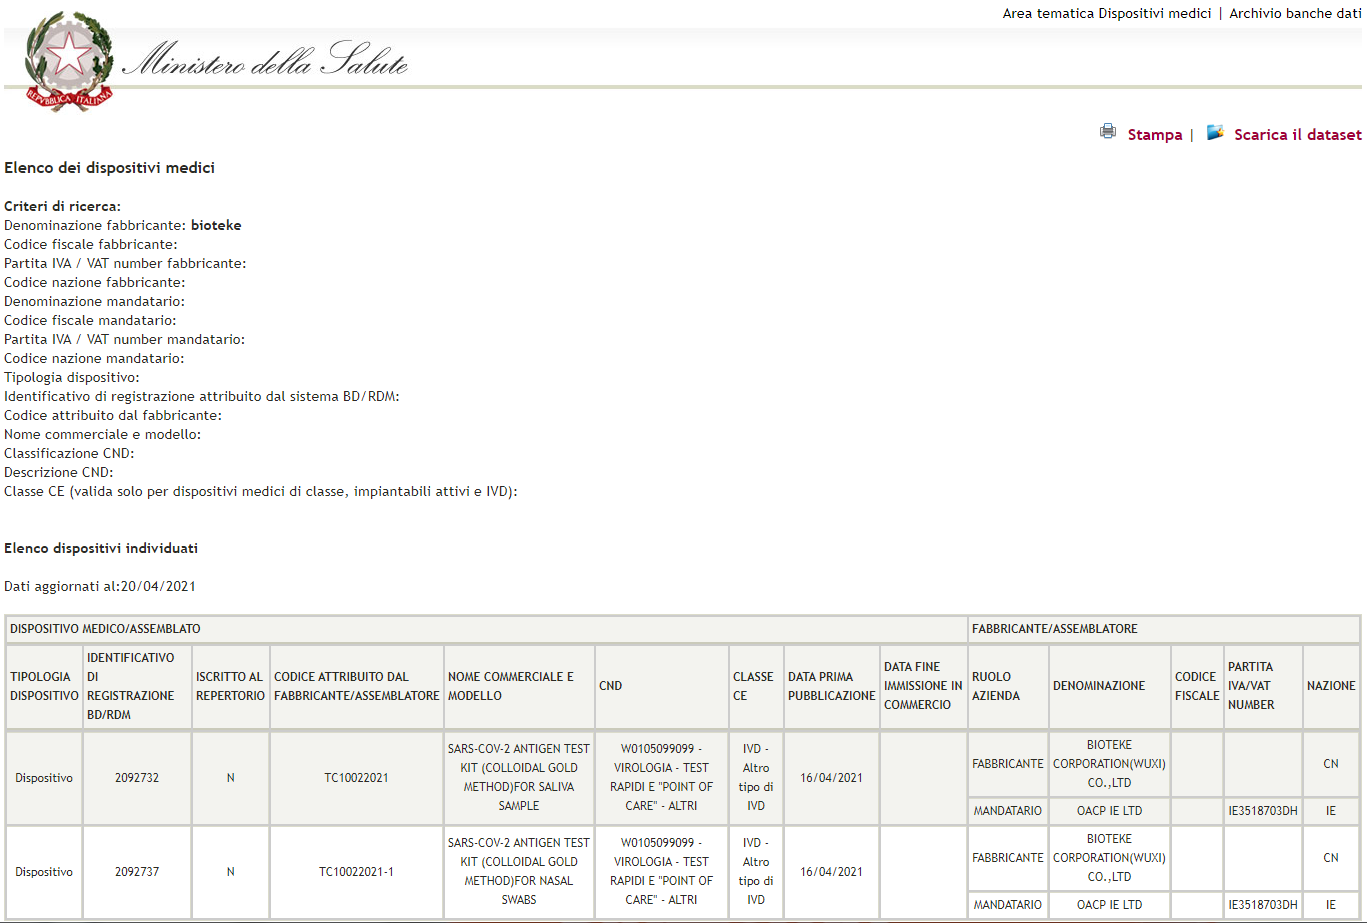1367x923 pixels.
Task: Click Scarica il dataset link
Action: tap(1297, 135)
